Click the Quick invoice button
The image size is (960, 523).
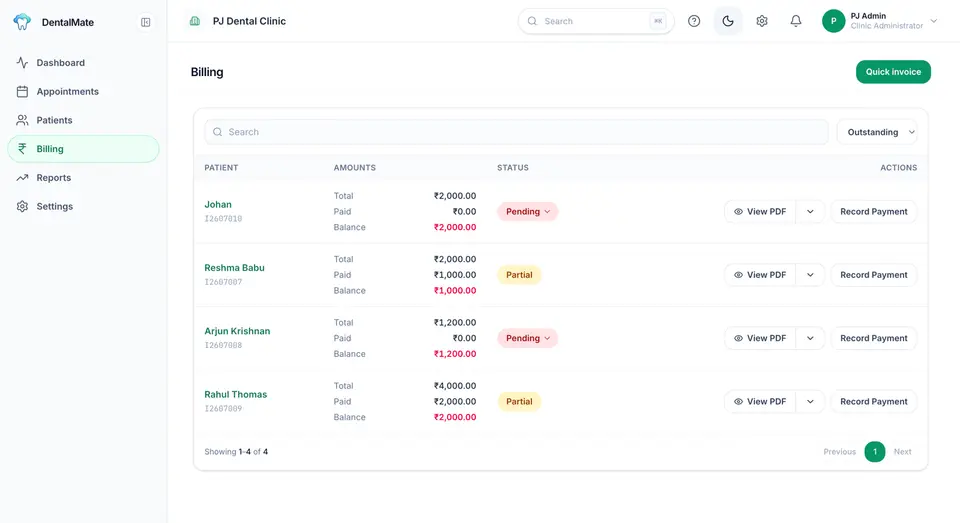tap(893, 72)
